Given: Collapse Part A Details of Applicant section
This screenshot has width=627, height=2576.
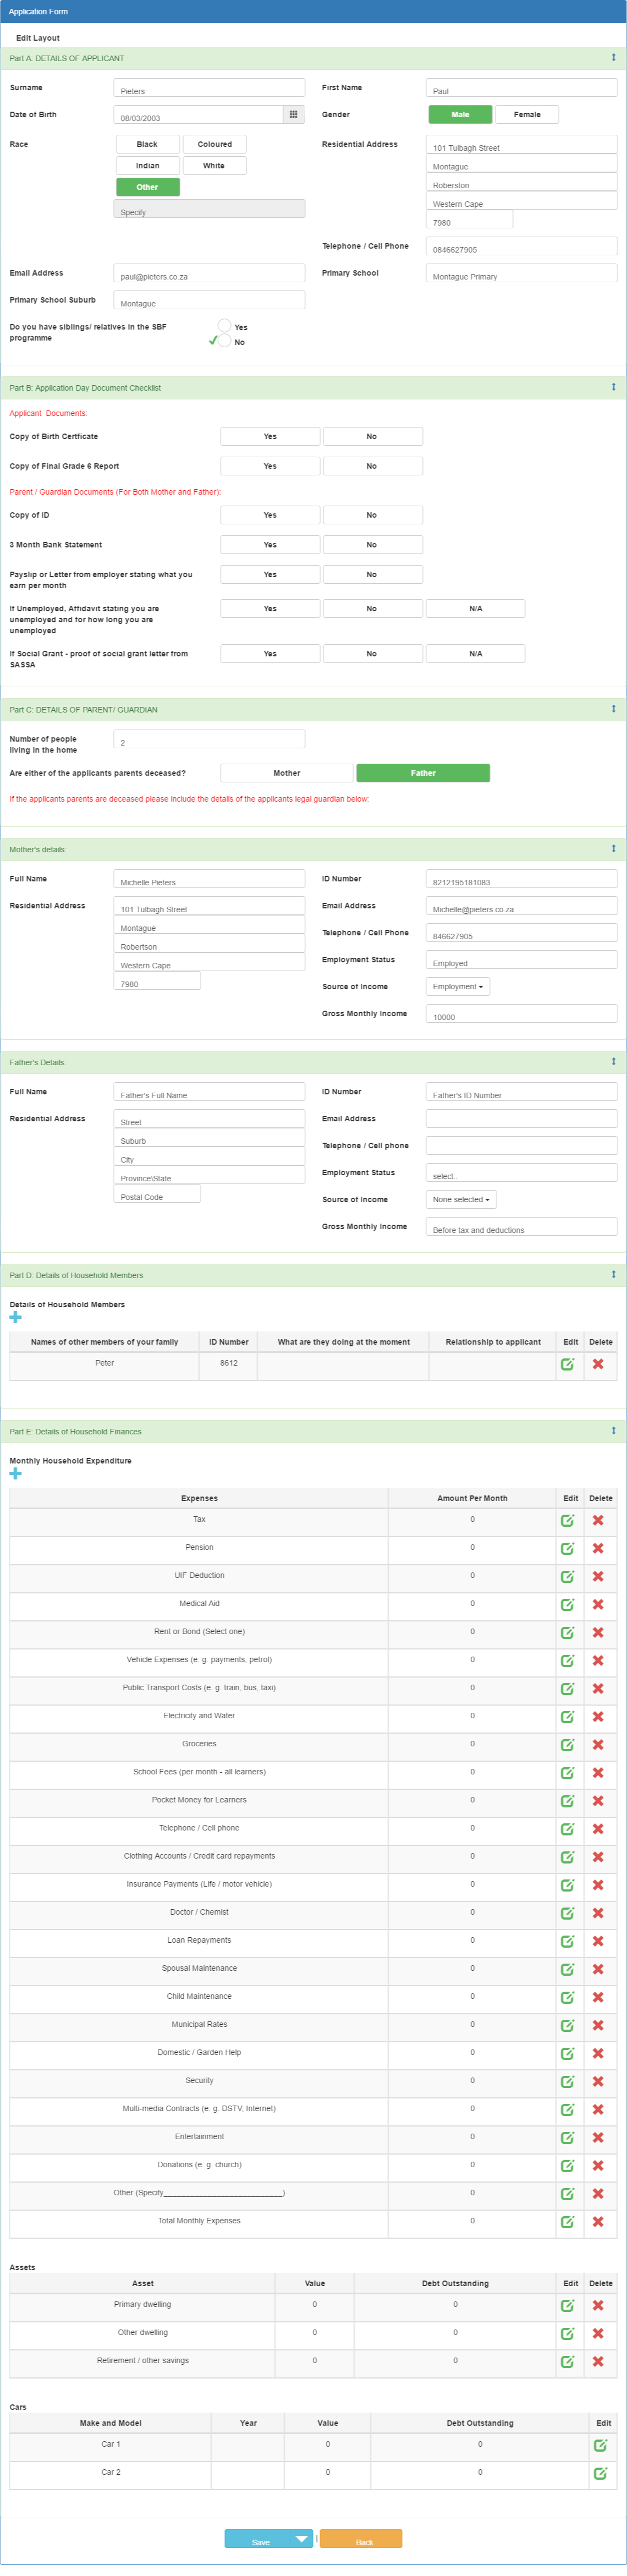Looking at the screenshot, I should click(613, 58).
